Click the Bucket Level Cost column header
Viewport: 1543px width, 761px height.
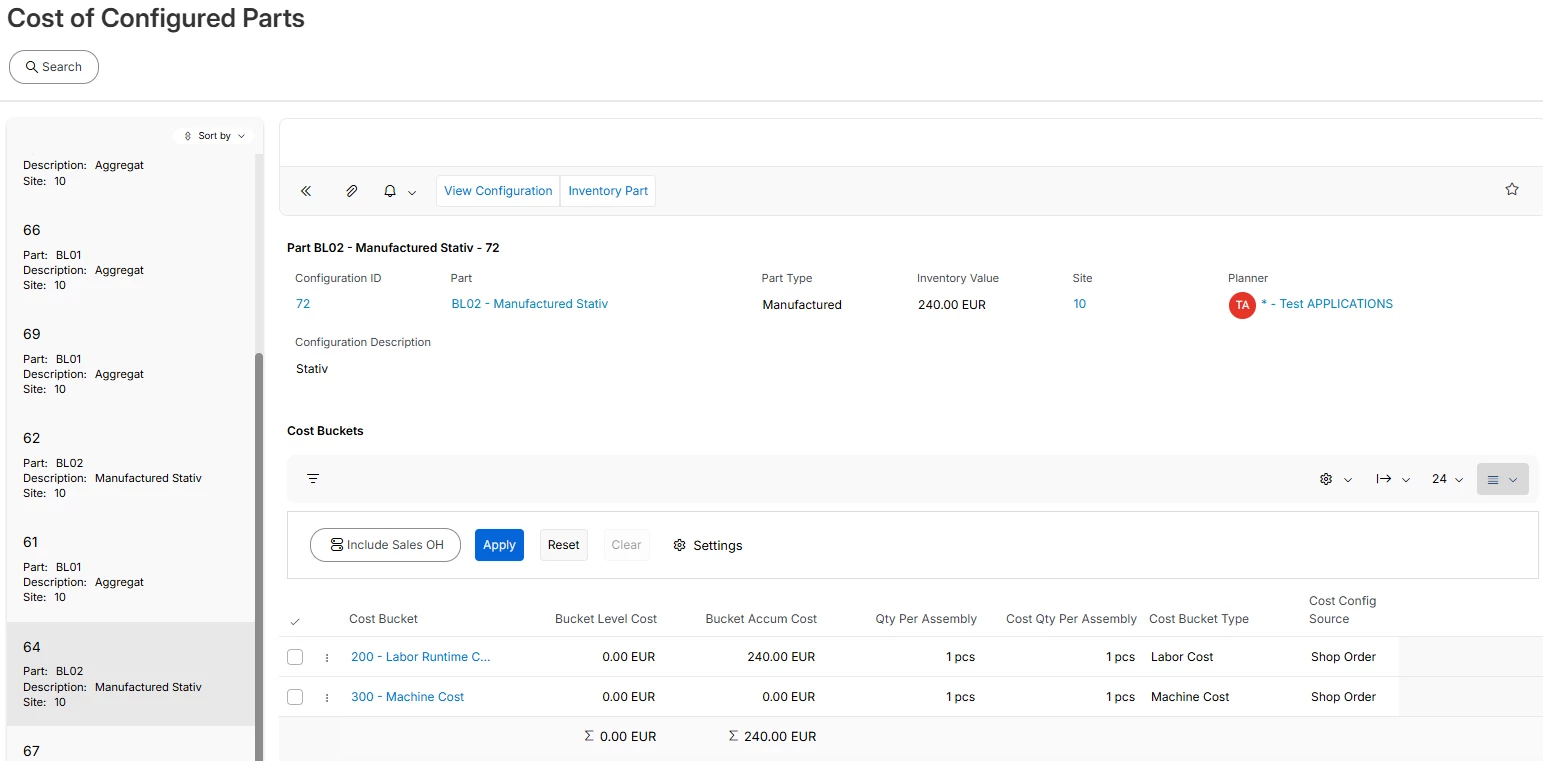click(606, 619)
